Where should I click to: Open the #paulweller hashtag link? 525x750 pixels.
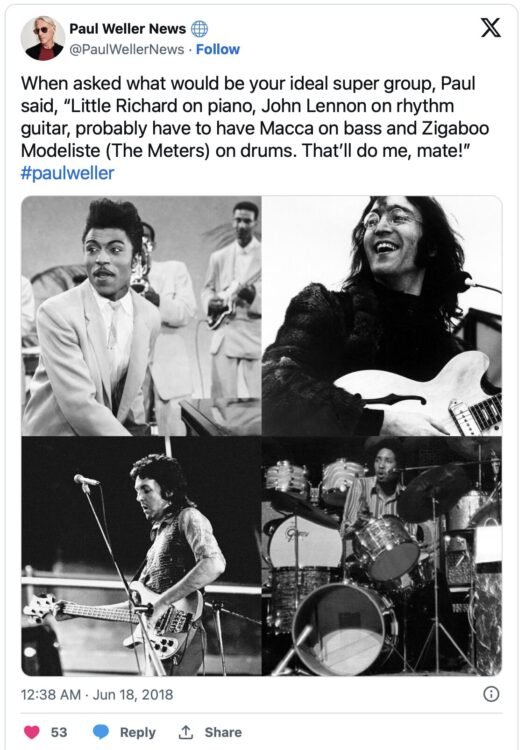[x=67, y=173]
